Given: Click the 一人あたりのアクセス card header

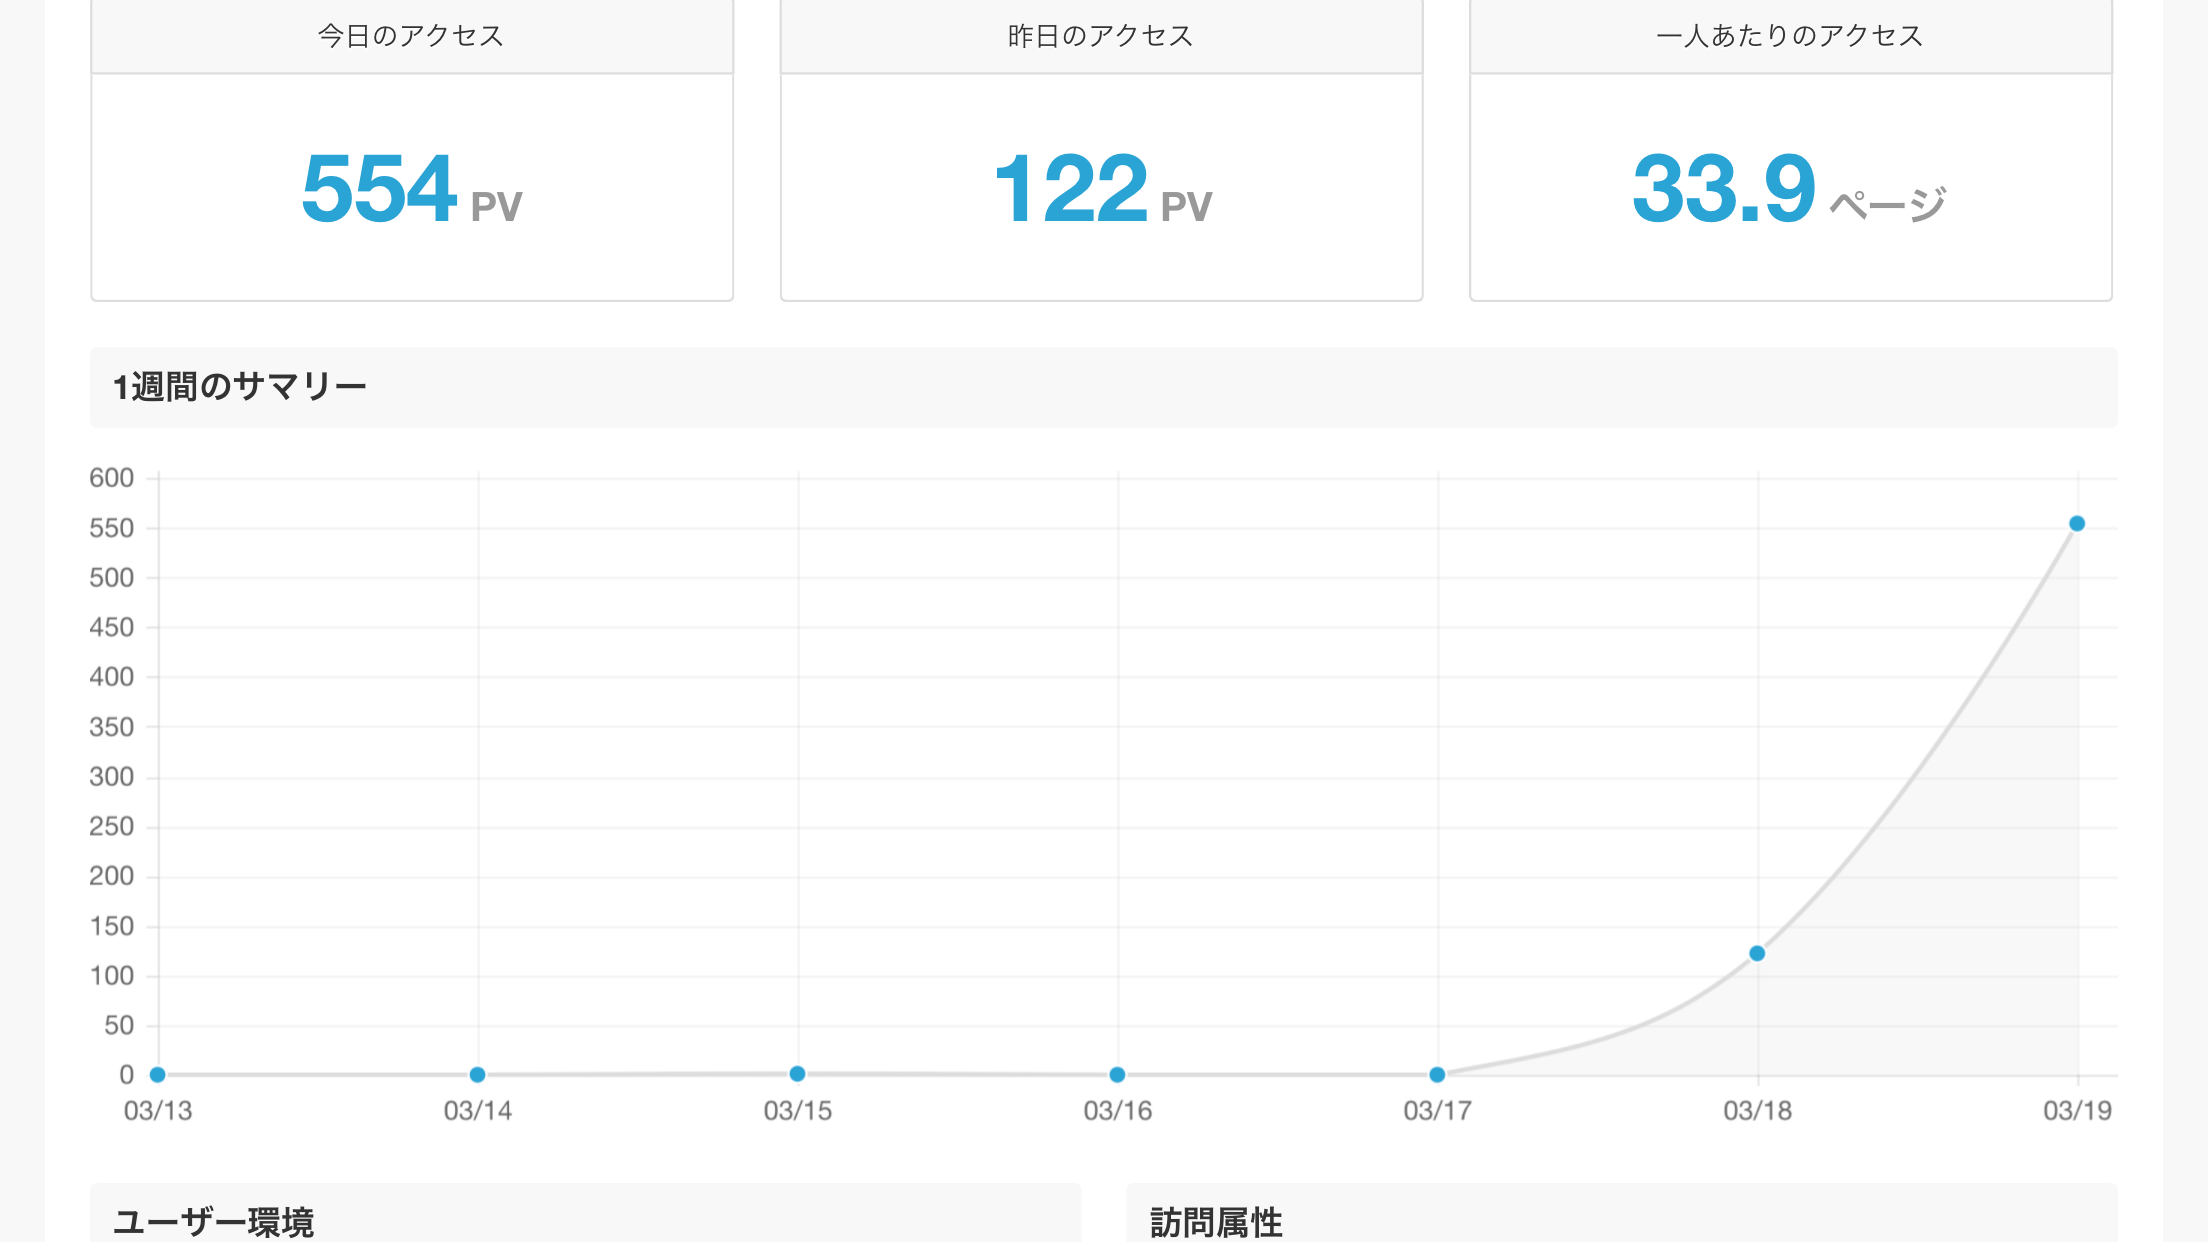Looking at the screenshot, I should [x=1790, y=36].
